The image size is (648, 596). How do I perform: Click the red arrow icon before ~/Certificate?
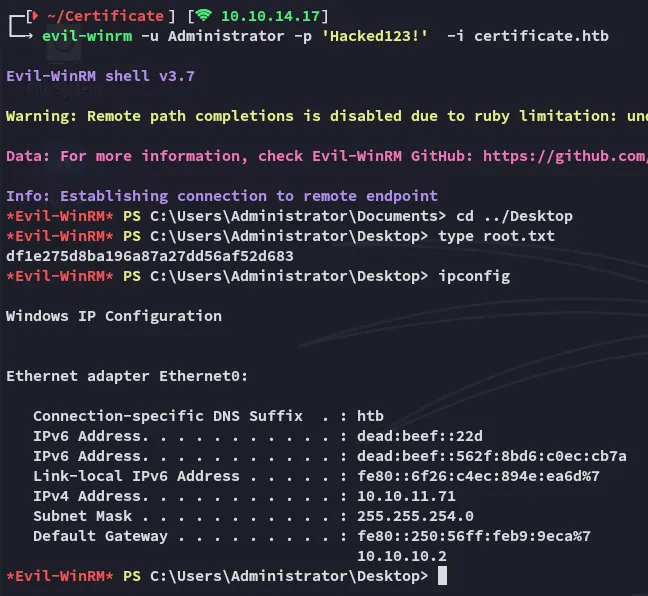(33, 15)
